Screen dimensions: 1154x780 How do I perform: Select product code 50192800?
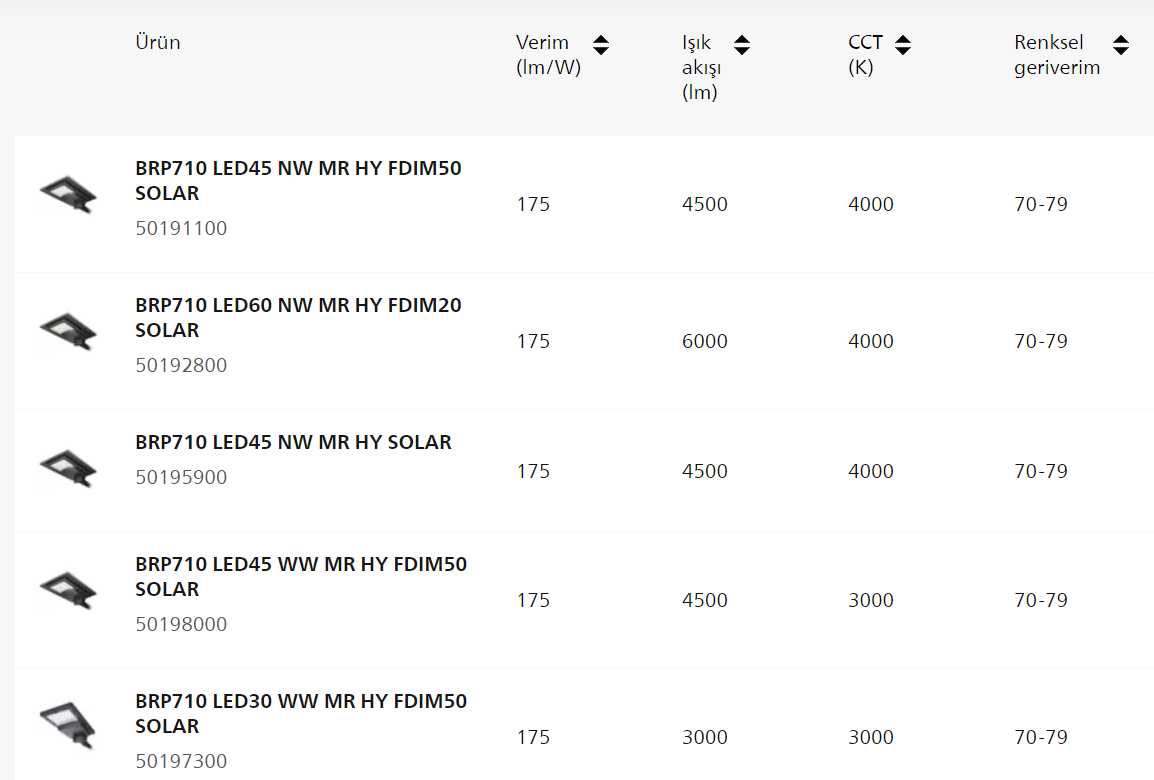[181, 365]
